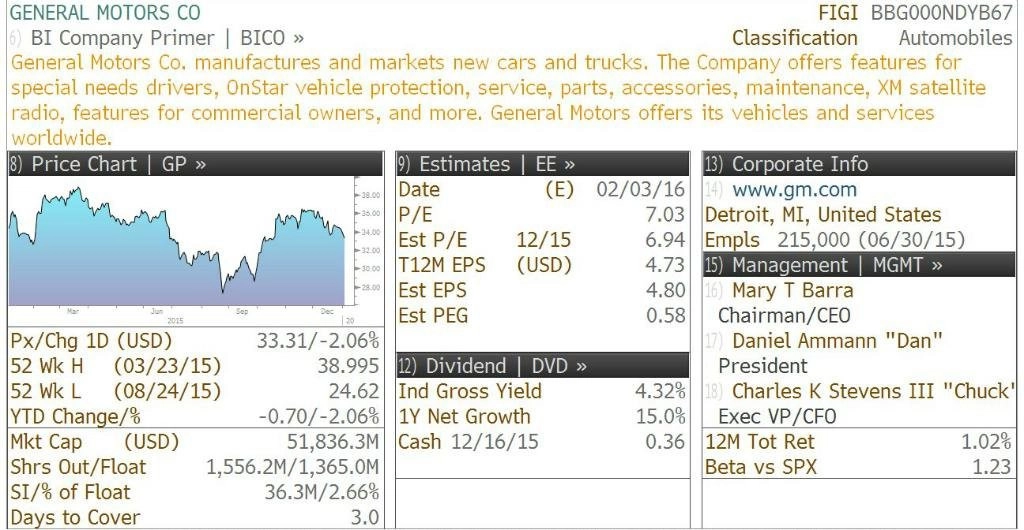The image size is (1024, 530).
Task: Visit the www.gm.com website link
Action: point(794,190)
